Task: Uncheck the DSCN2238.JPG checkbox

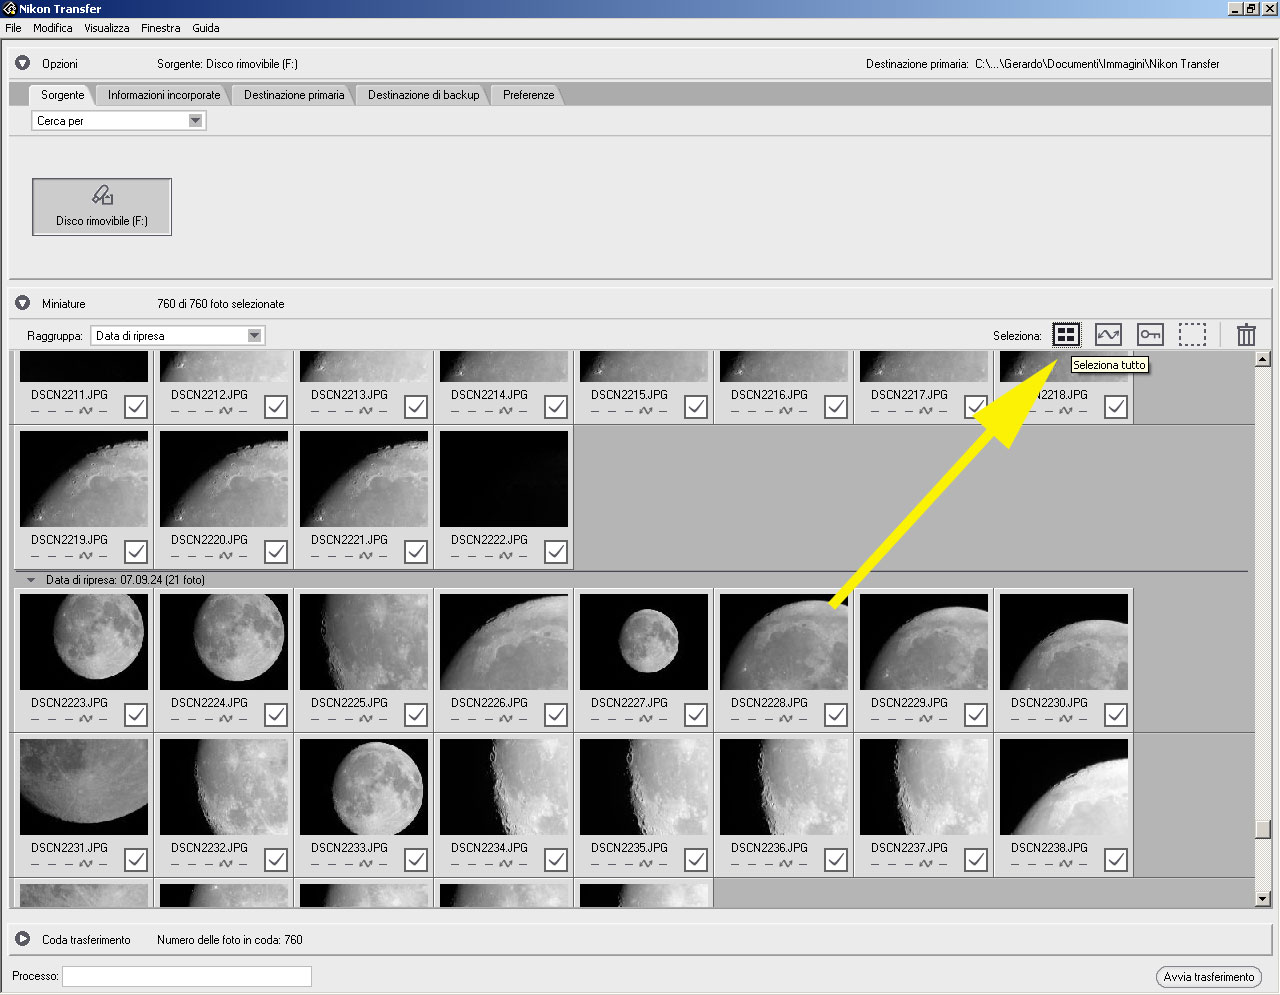Action: coord(1116,859)
